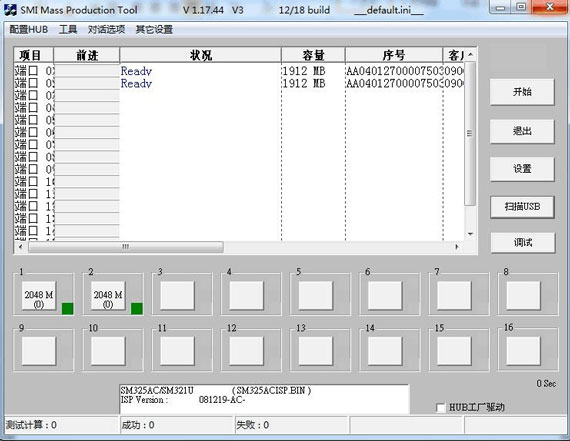Click port 1 slot showing 2048 M
Screen dimensions: 570x441
point(39,296)
